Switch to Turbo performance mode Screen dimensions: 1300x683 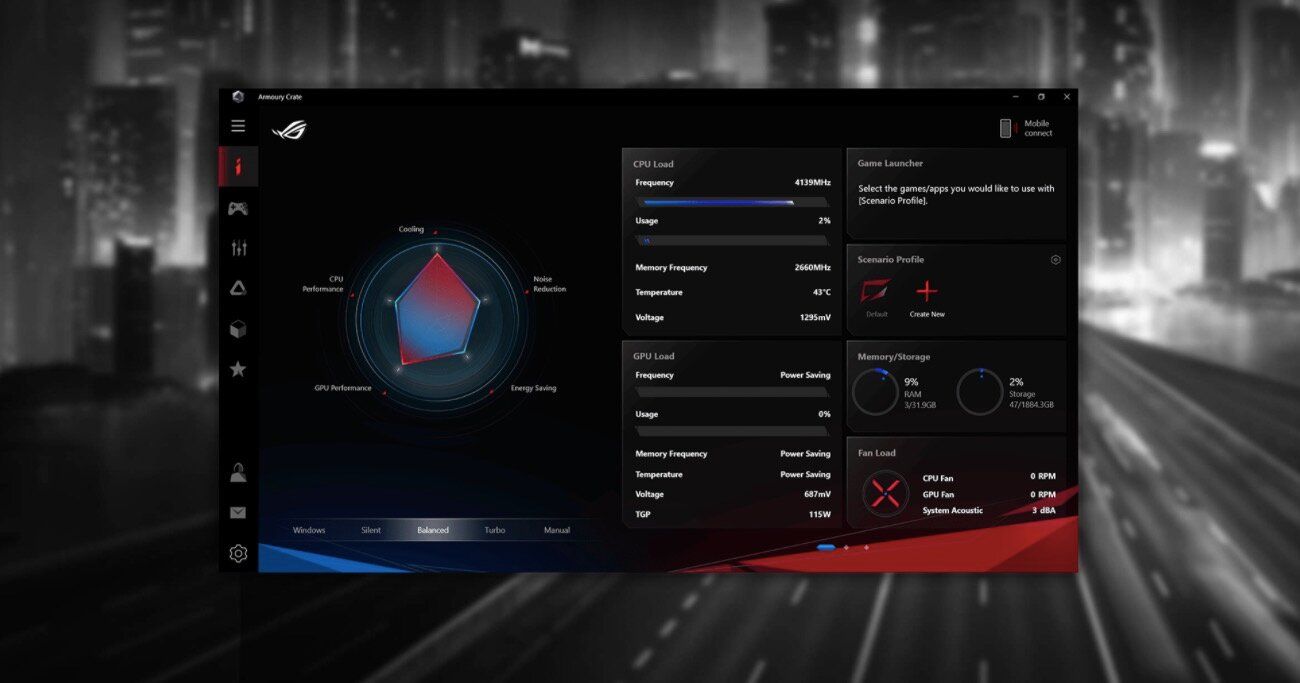click(x=495, y=530)
